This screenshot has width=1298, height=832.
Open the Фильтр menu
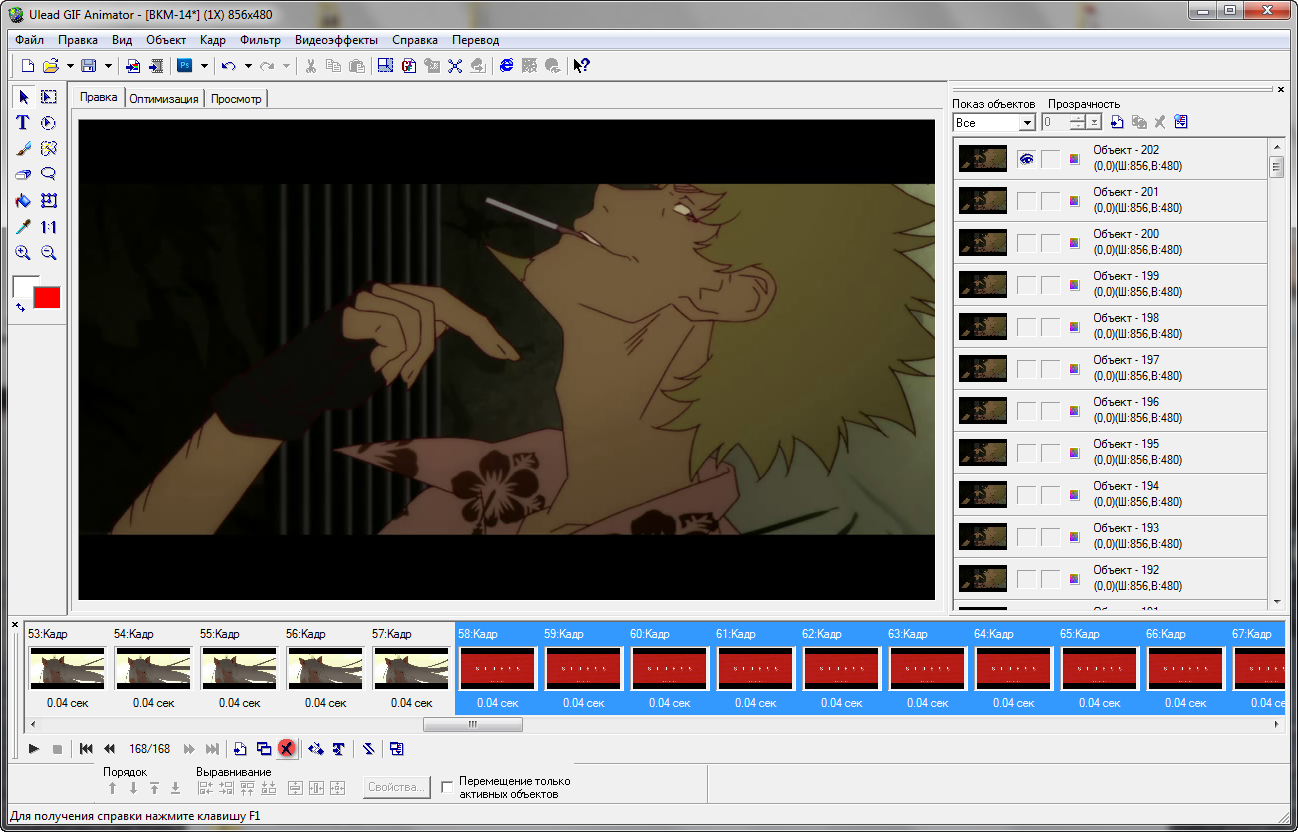(260, 40)
